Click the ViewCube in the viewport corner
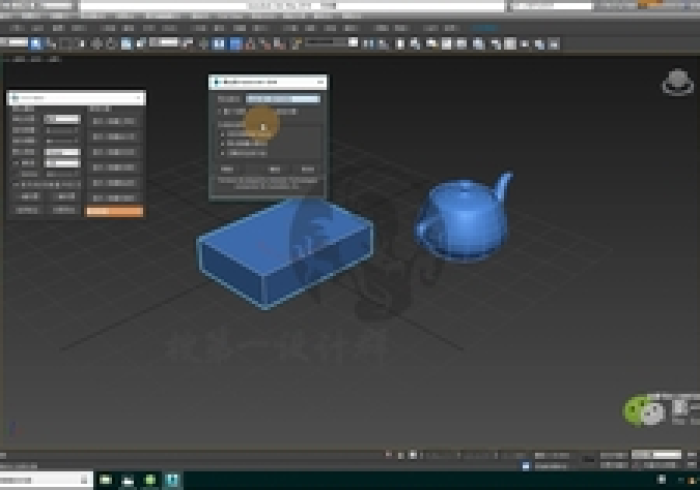 click(677, 86)
